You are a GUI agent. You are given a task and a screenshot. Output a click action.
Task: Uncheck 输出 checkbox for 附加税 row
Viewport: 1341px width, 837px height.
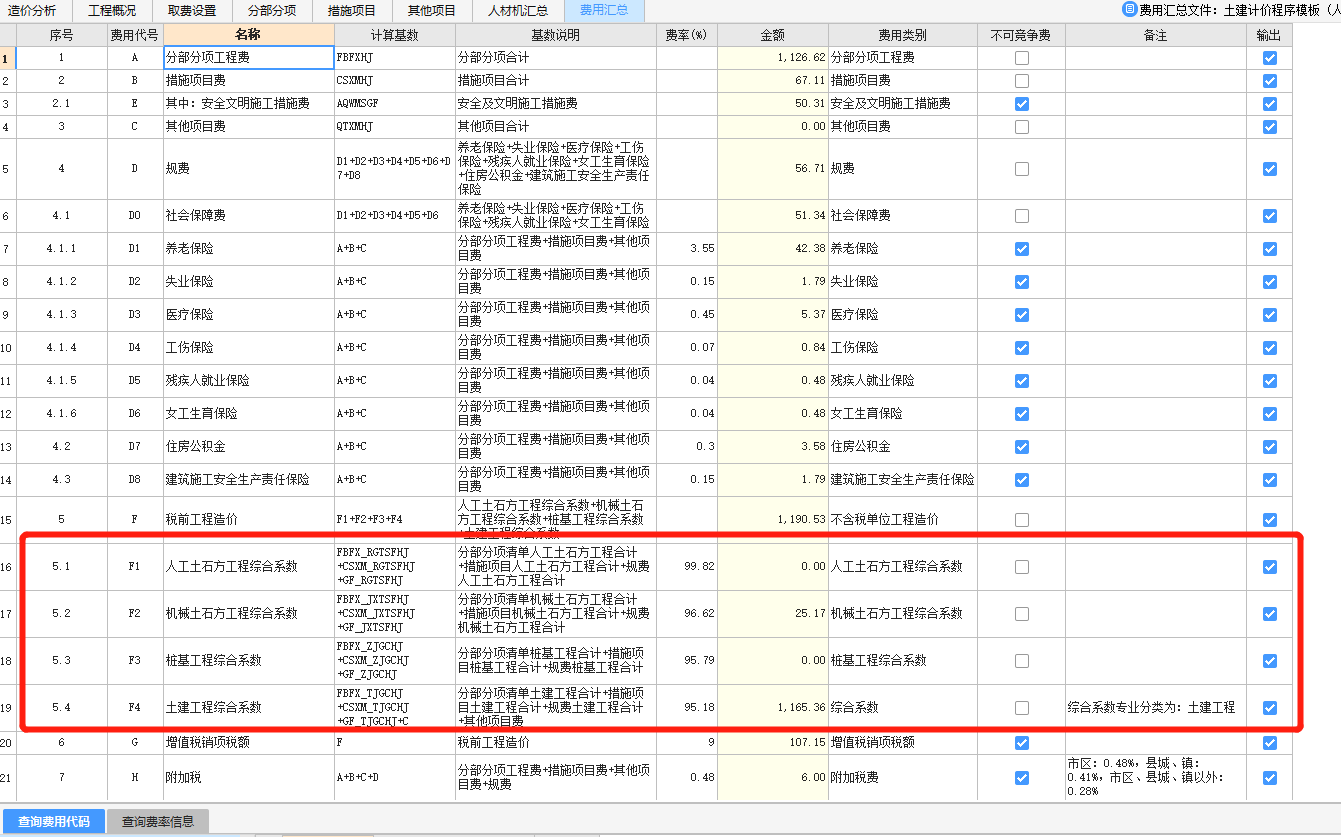pyautogui.click(x=1269, y=777)
